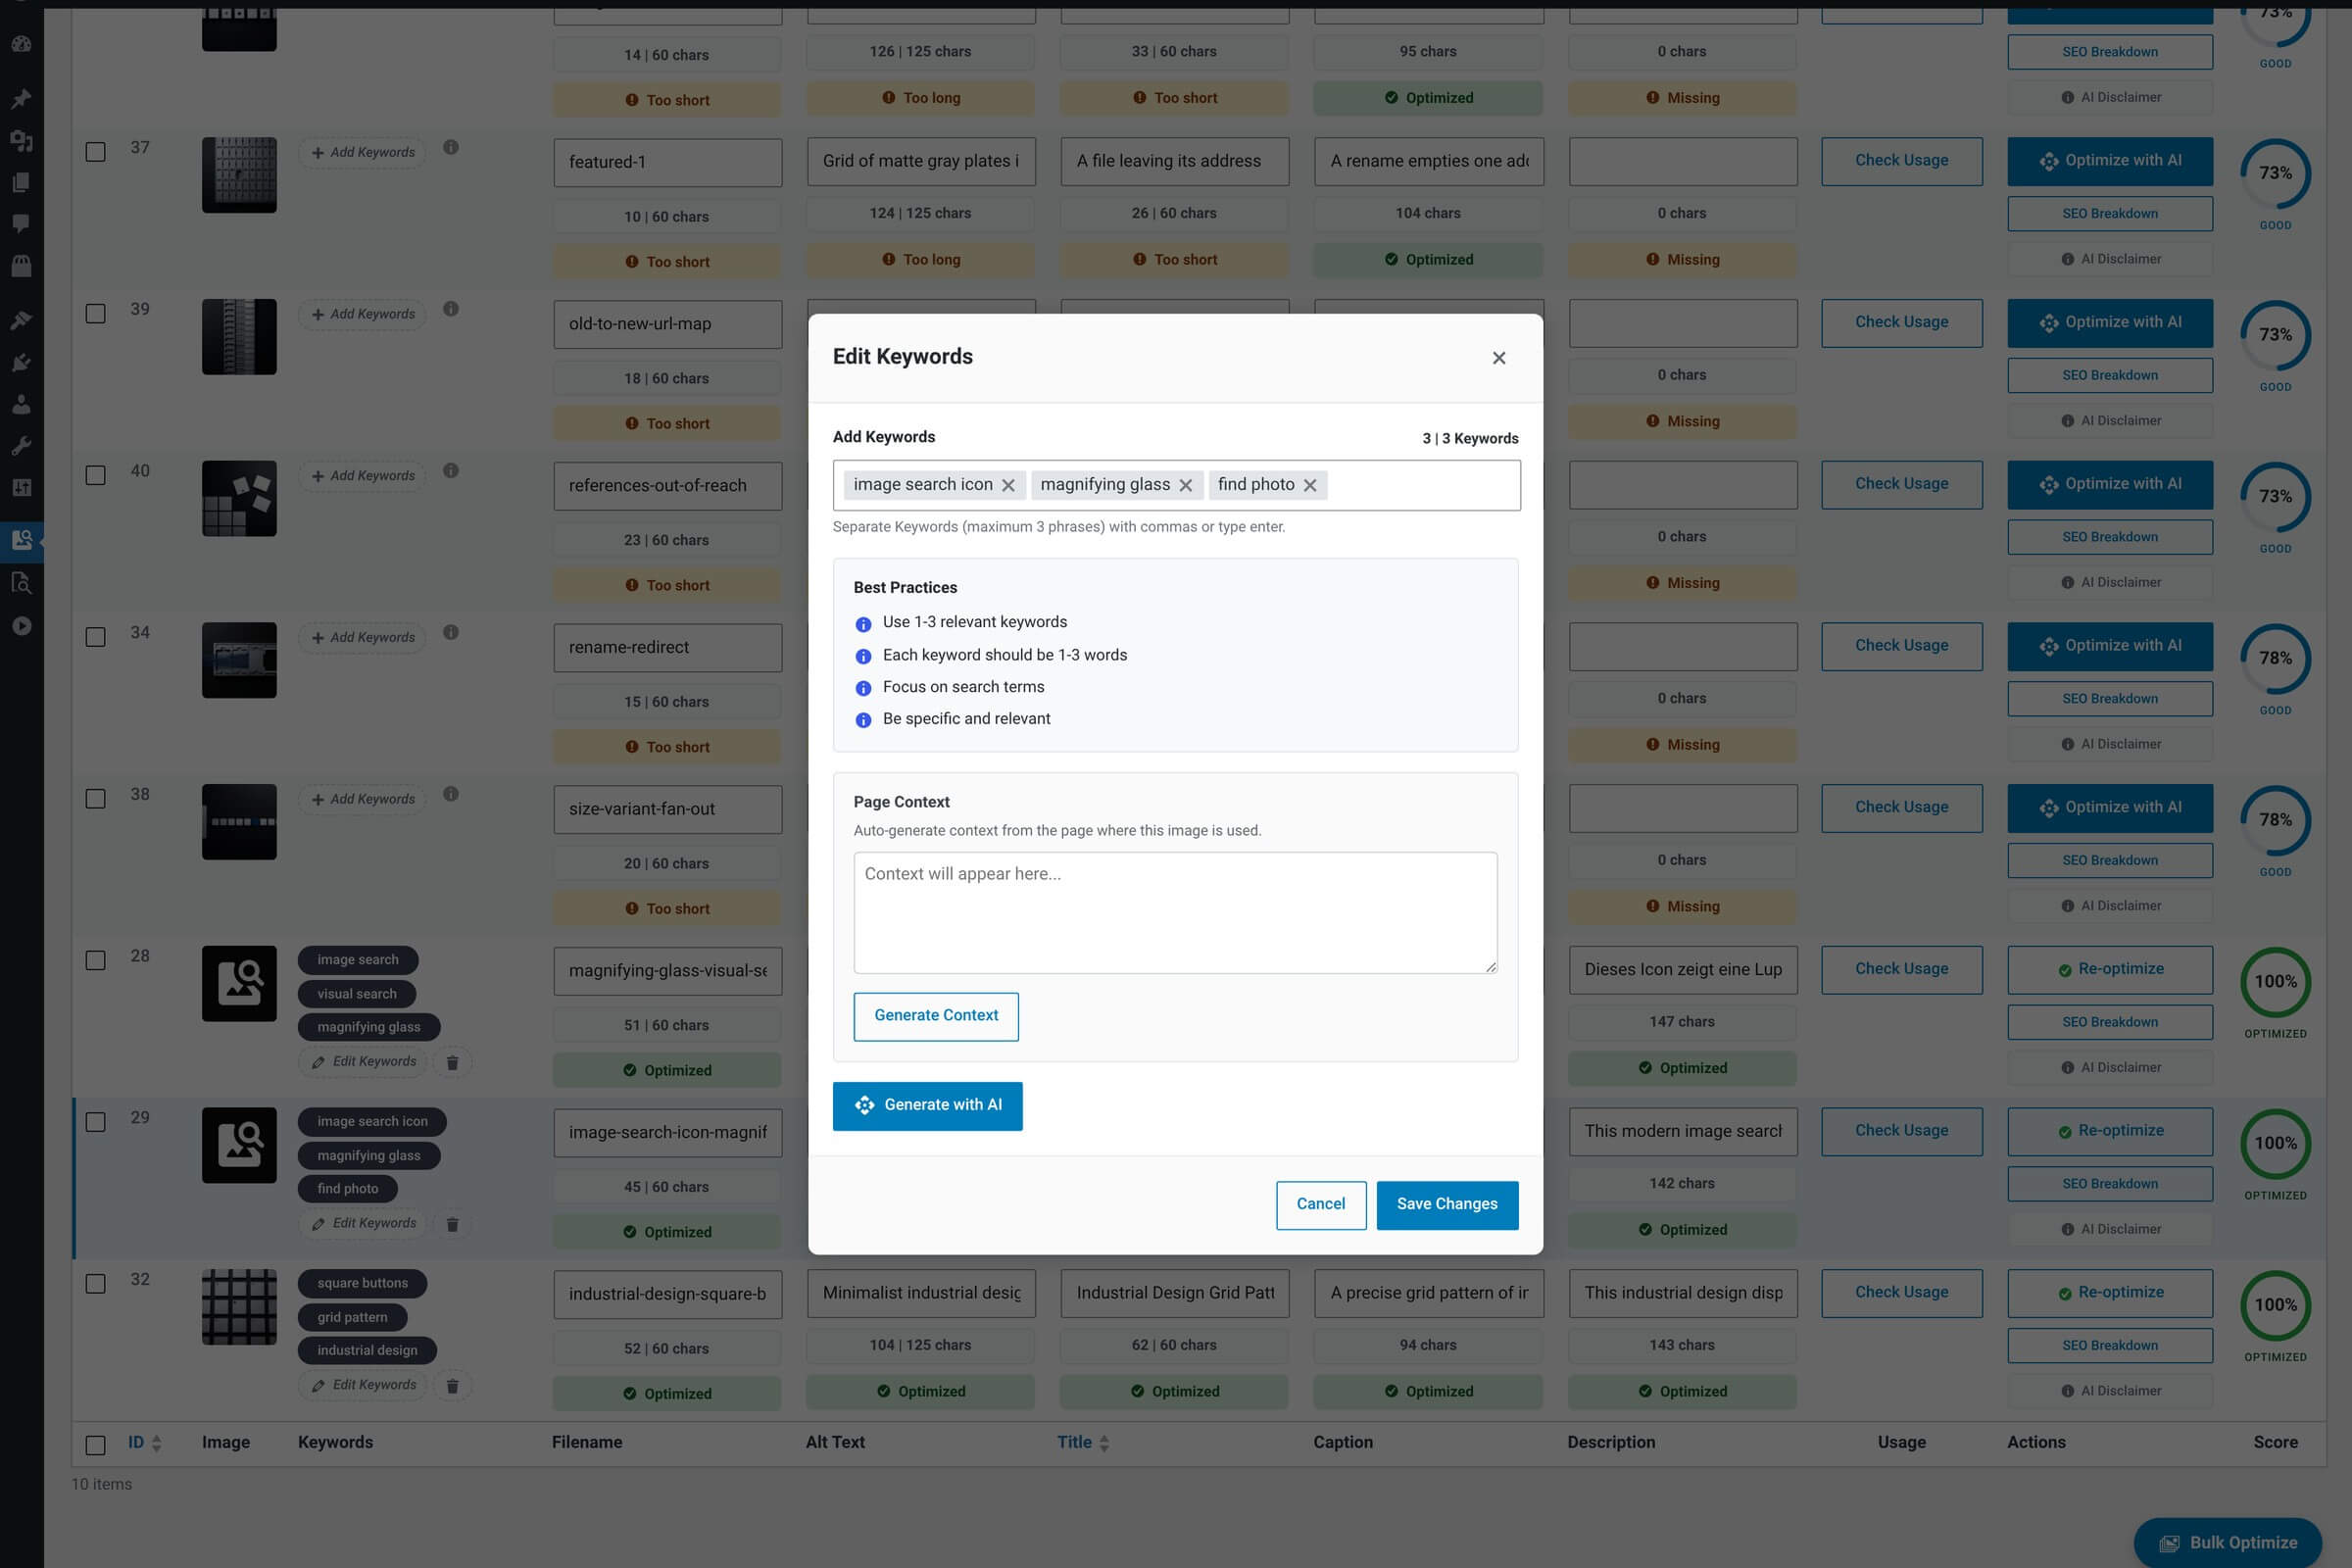Select the checkbox for image 28
The height and width of the screenshot is (1568, 2352).
(x=95, y=961)
